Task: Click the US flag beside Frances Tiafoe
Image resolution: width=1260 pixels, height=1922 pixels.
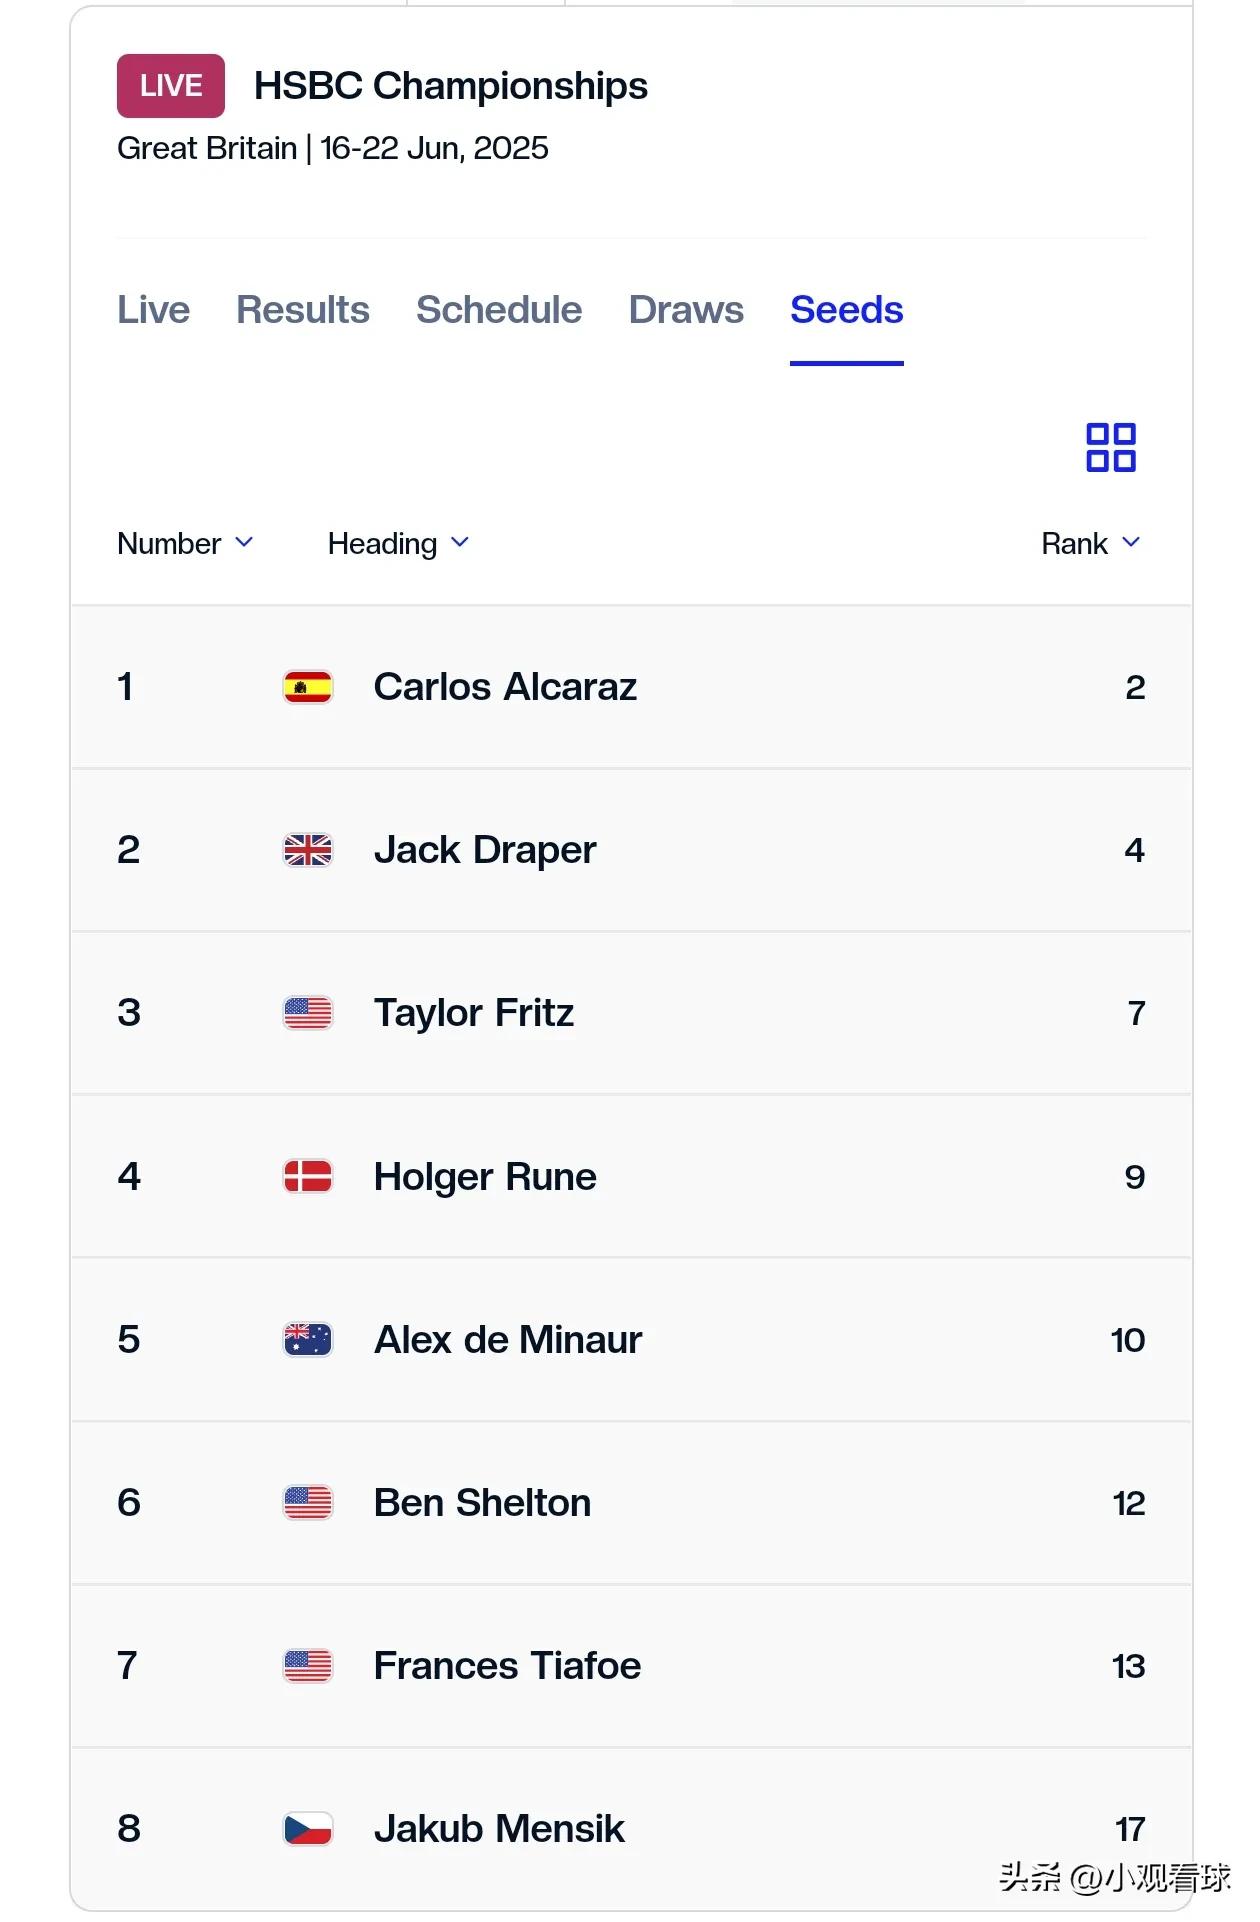Action: point(308,1666)
